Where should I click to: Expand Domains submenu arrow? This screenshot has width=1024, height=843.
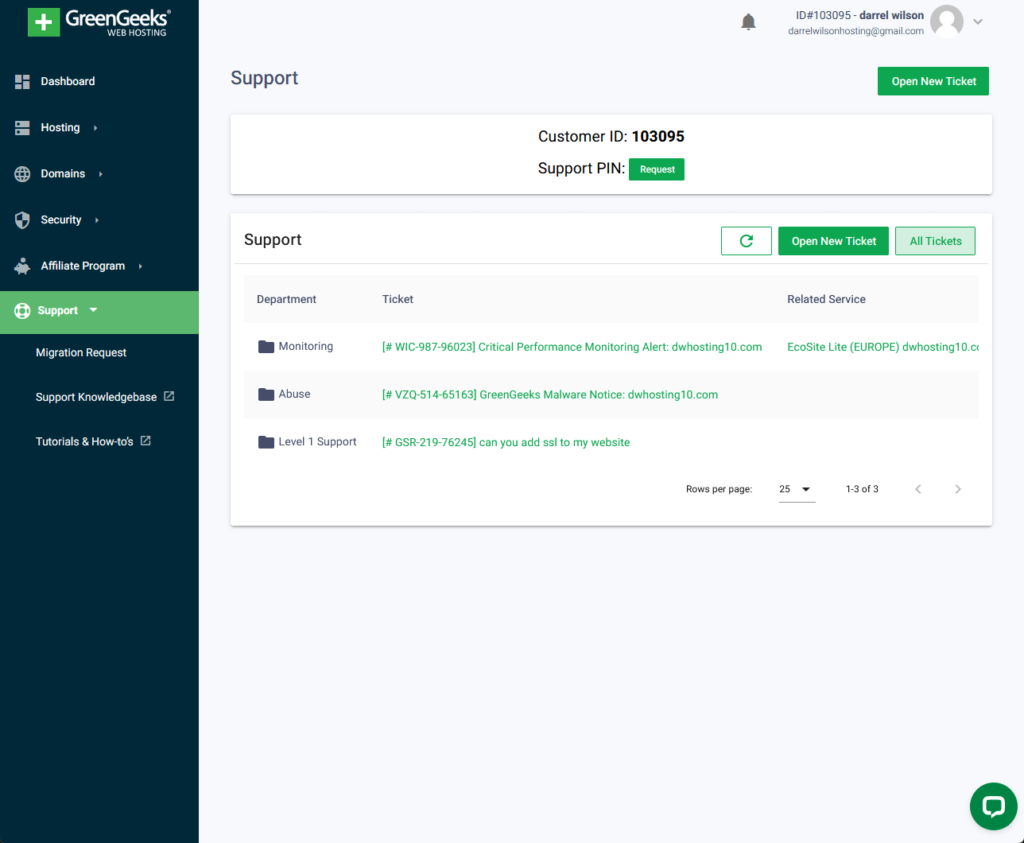tap(101, 174)
